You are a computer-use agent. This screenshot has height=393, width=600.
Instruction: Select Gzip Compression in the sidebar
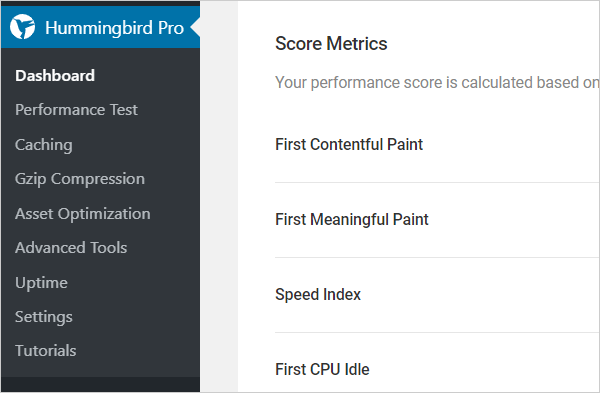80,179
